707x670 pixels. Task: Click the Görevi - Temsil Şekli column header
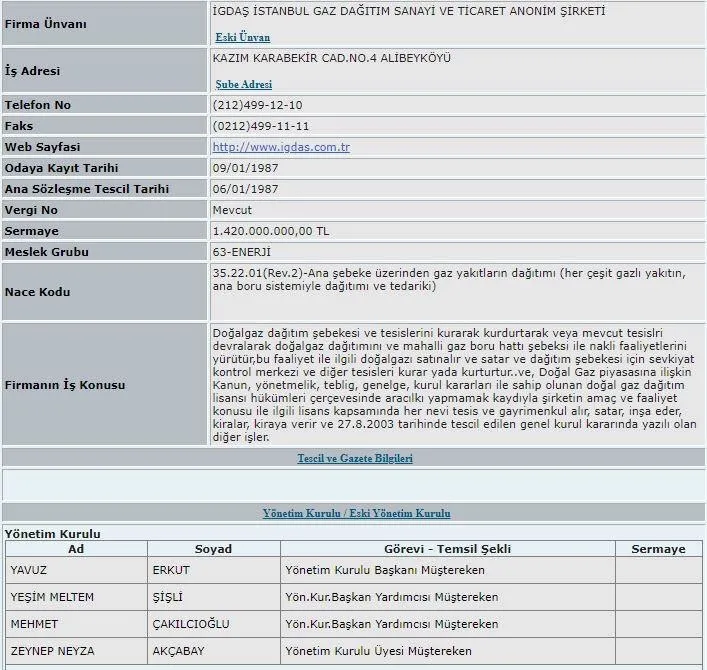click(447, 549)
